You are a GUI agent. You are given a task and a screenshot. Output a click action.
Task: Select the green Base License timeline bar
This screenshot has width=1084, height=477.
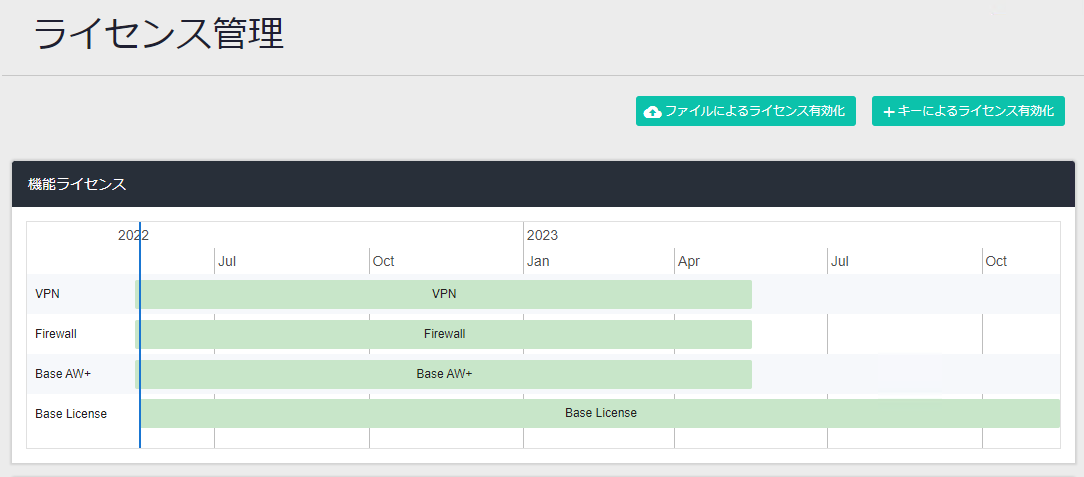[x=600, y=413]
